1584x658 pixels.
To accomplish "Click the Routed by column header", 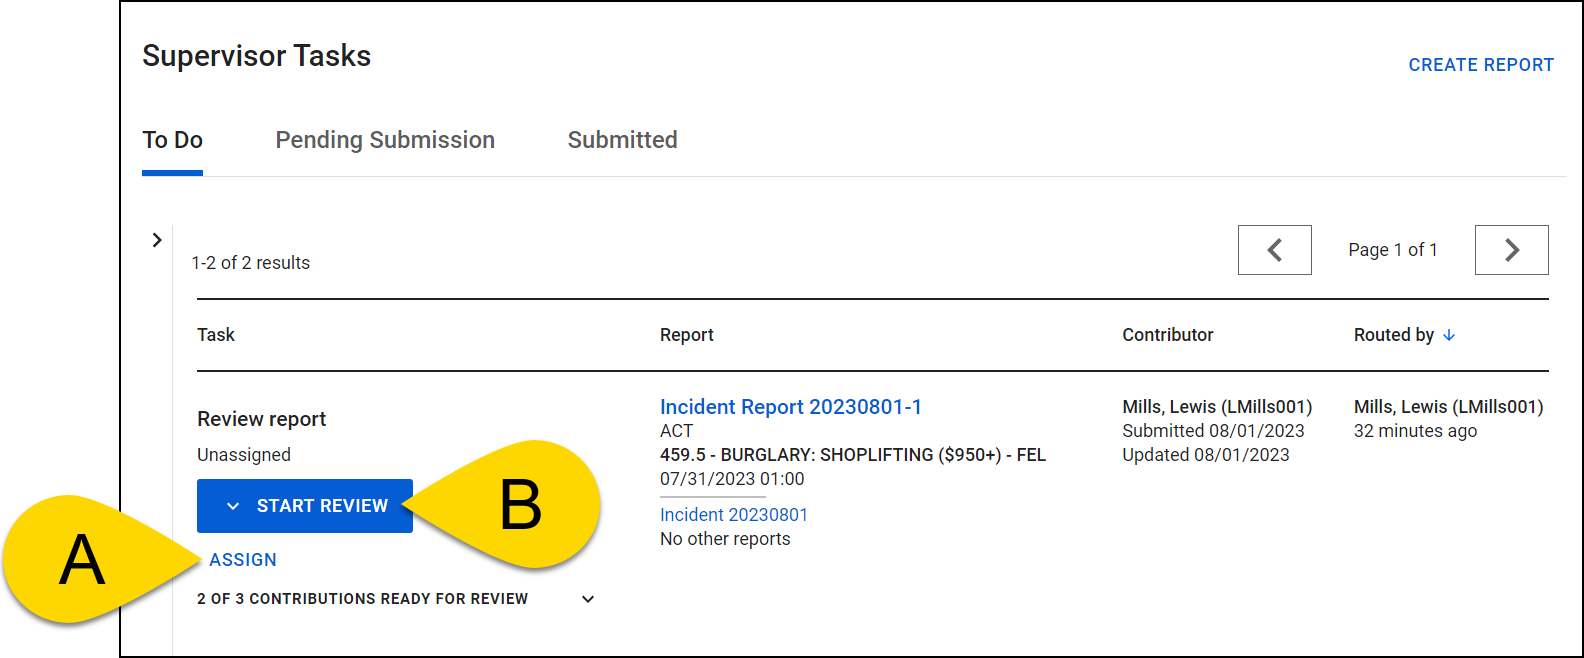I will point(1393,335).
